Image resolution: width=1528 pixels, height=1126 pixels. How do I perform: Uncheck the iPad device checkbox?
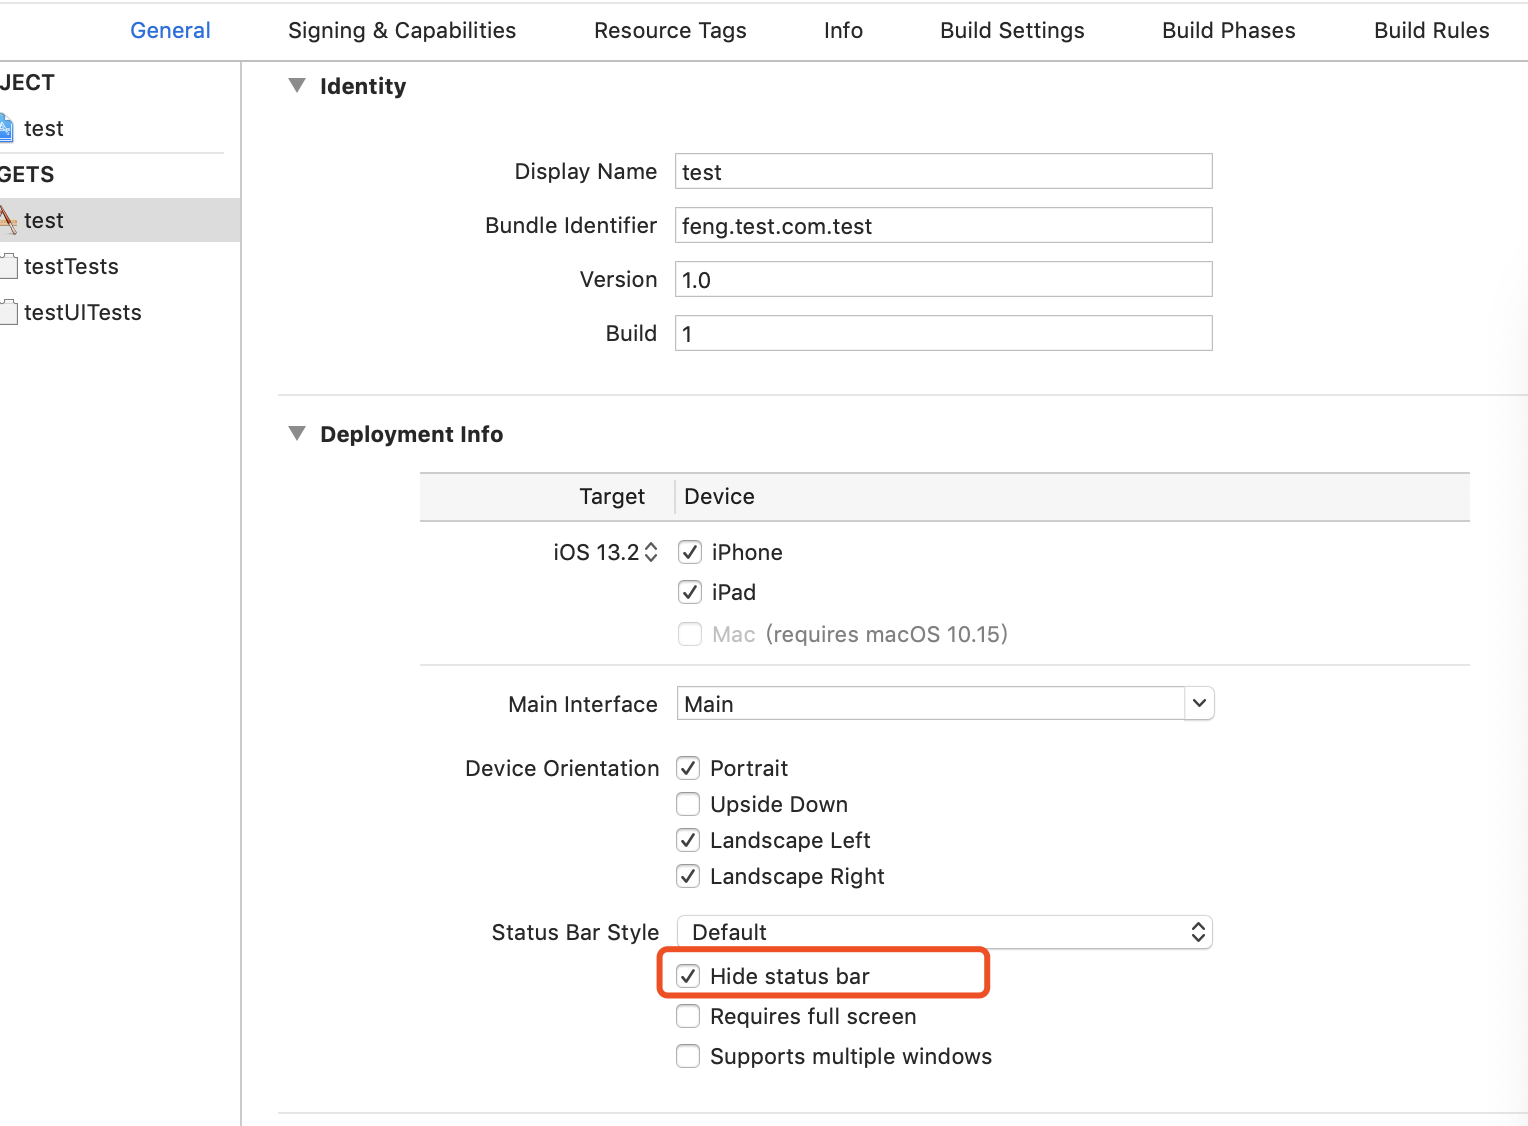[x=690, y=592]
